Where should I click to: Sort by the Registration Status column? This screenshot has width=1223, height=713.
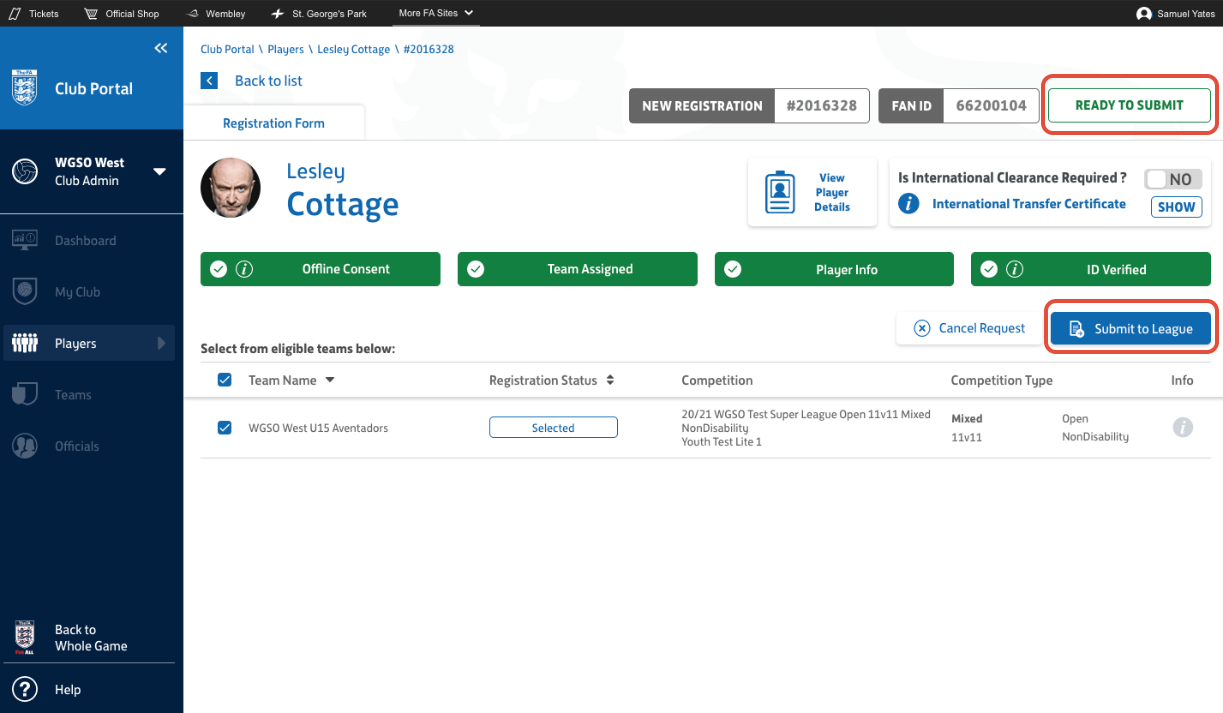point(551,380)
